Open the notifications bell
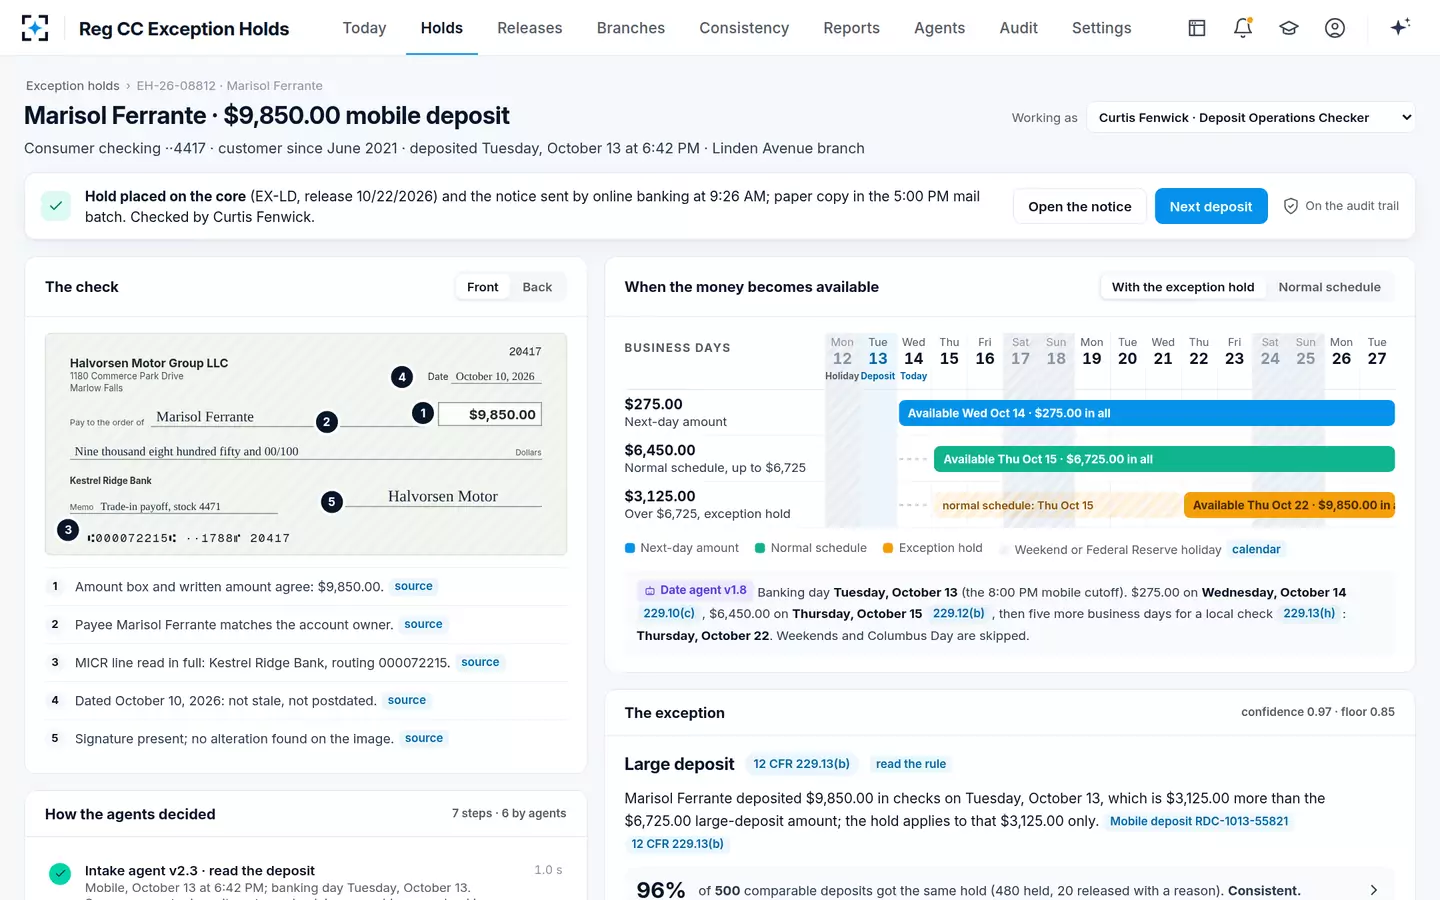The image size is (1440, 900). tap(1243, 28)
